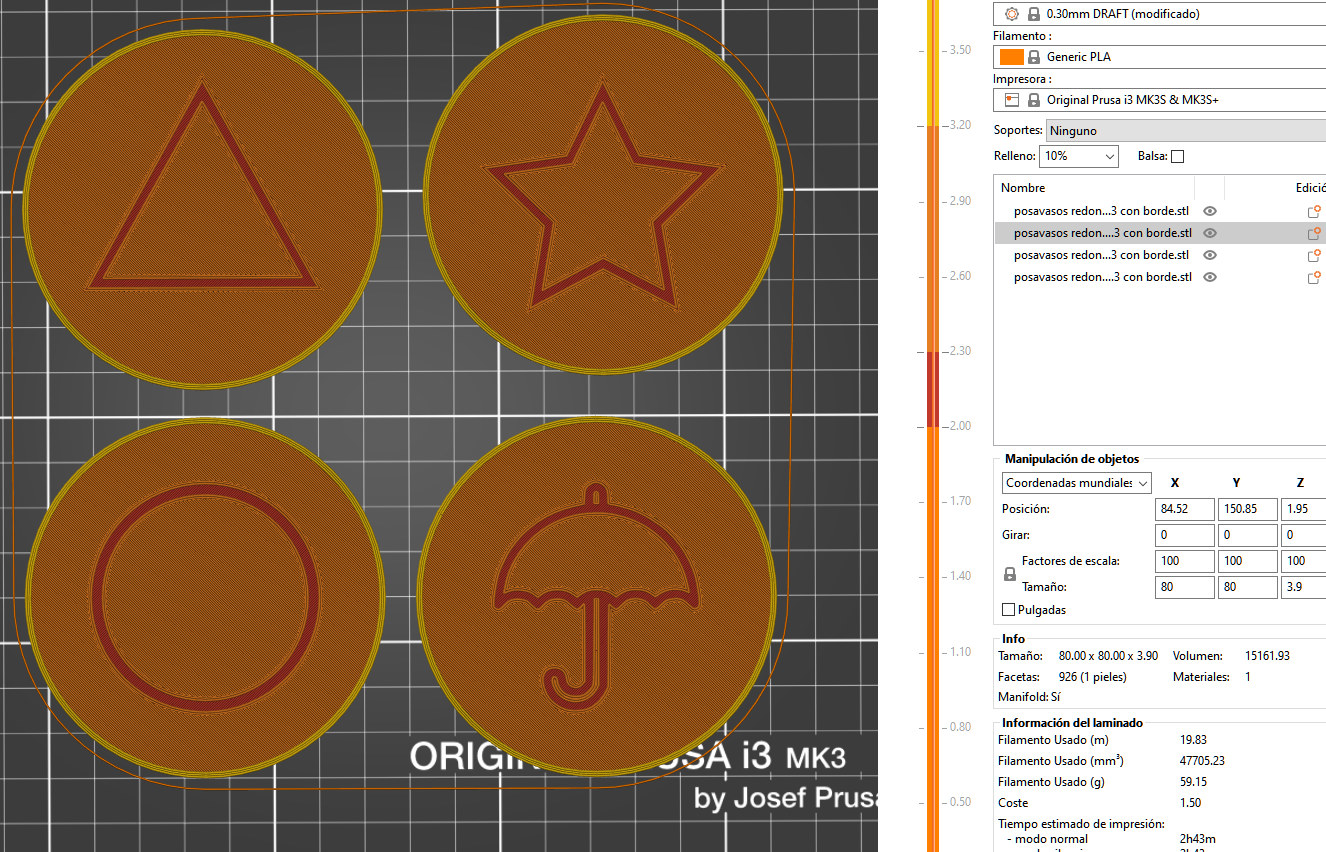Viewport: 1326px width, 852px height.
Task: Click the Nombre column header
Action: coord(1023,188)
